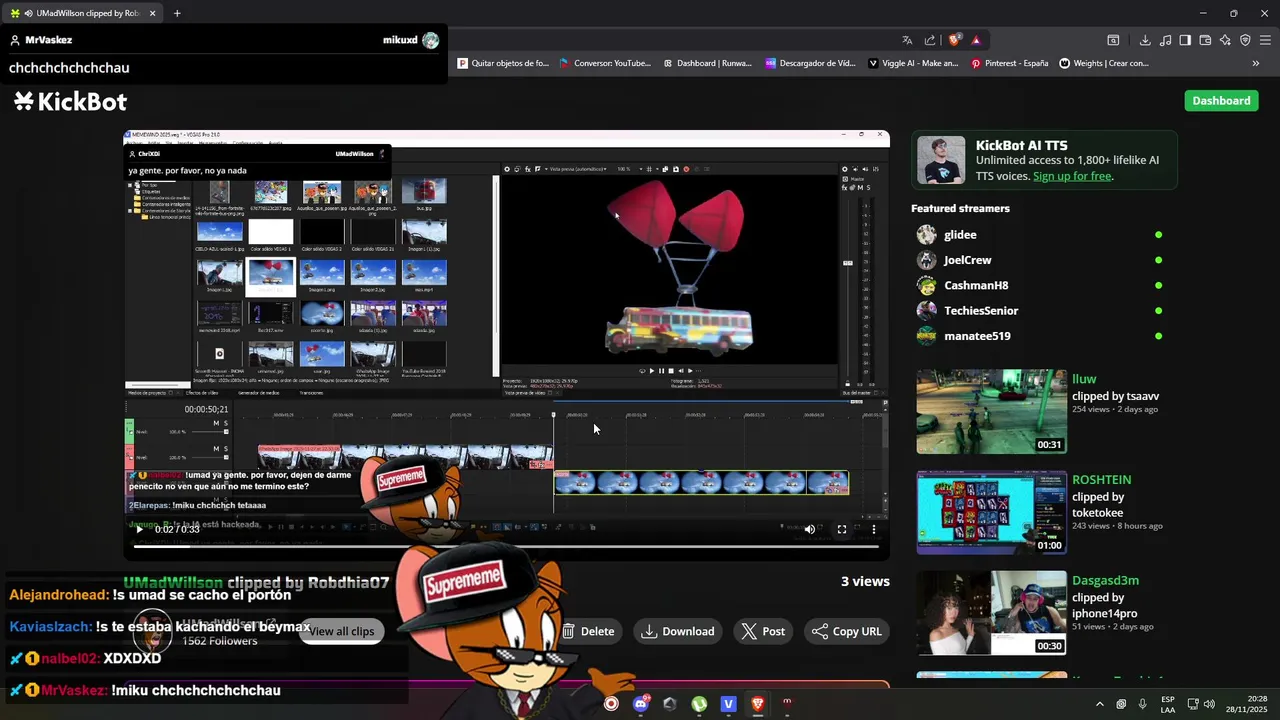Click the Dasgasd3m streamer name link
Image resolution: width=1280 pixels, height=720 pixels.
[x=1105, y=580]
